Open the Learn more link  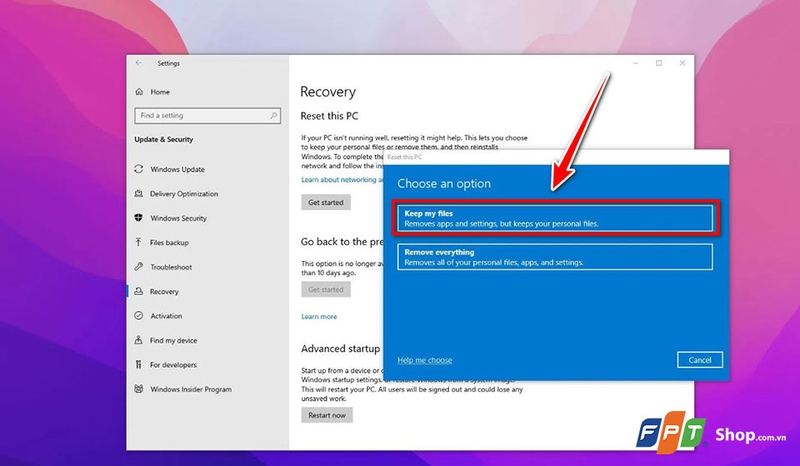point(319,316)
